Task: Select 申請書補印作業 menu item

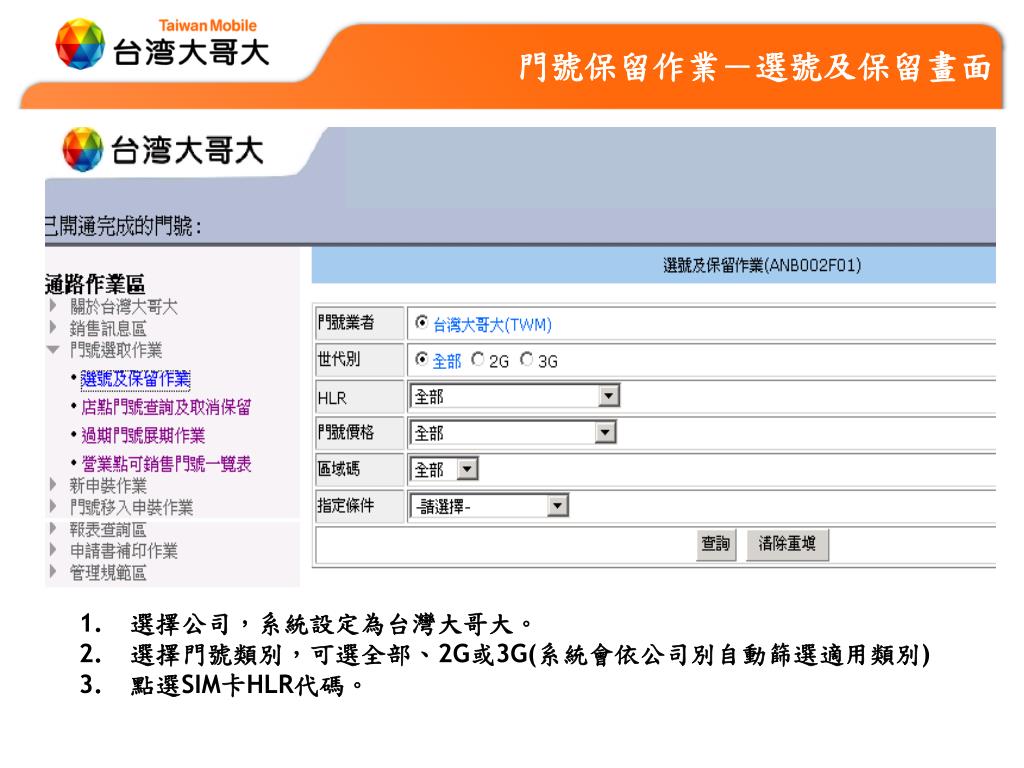Action: click(x=123, y=551)
